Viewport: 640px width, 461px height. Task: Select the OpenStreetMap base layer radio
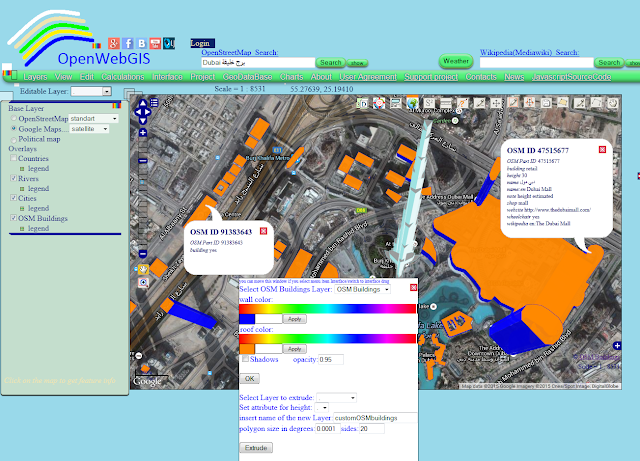click(14, 118)
